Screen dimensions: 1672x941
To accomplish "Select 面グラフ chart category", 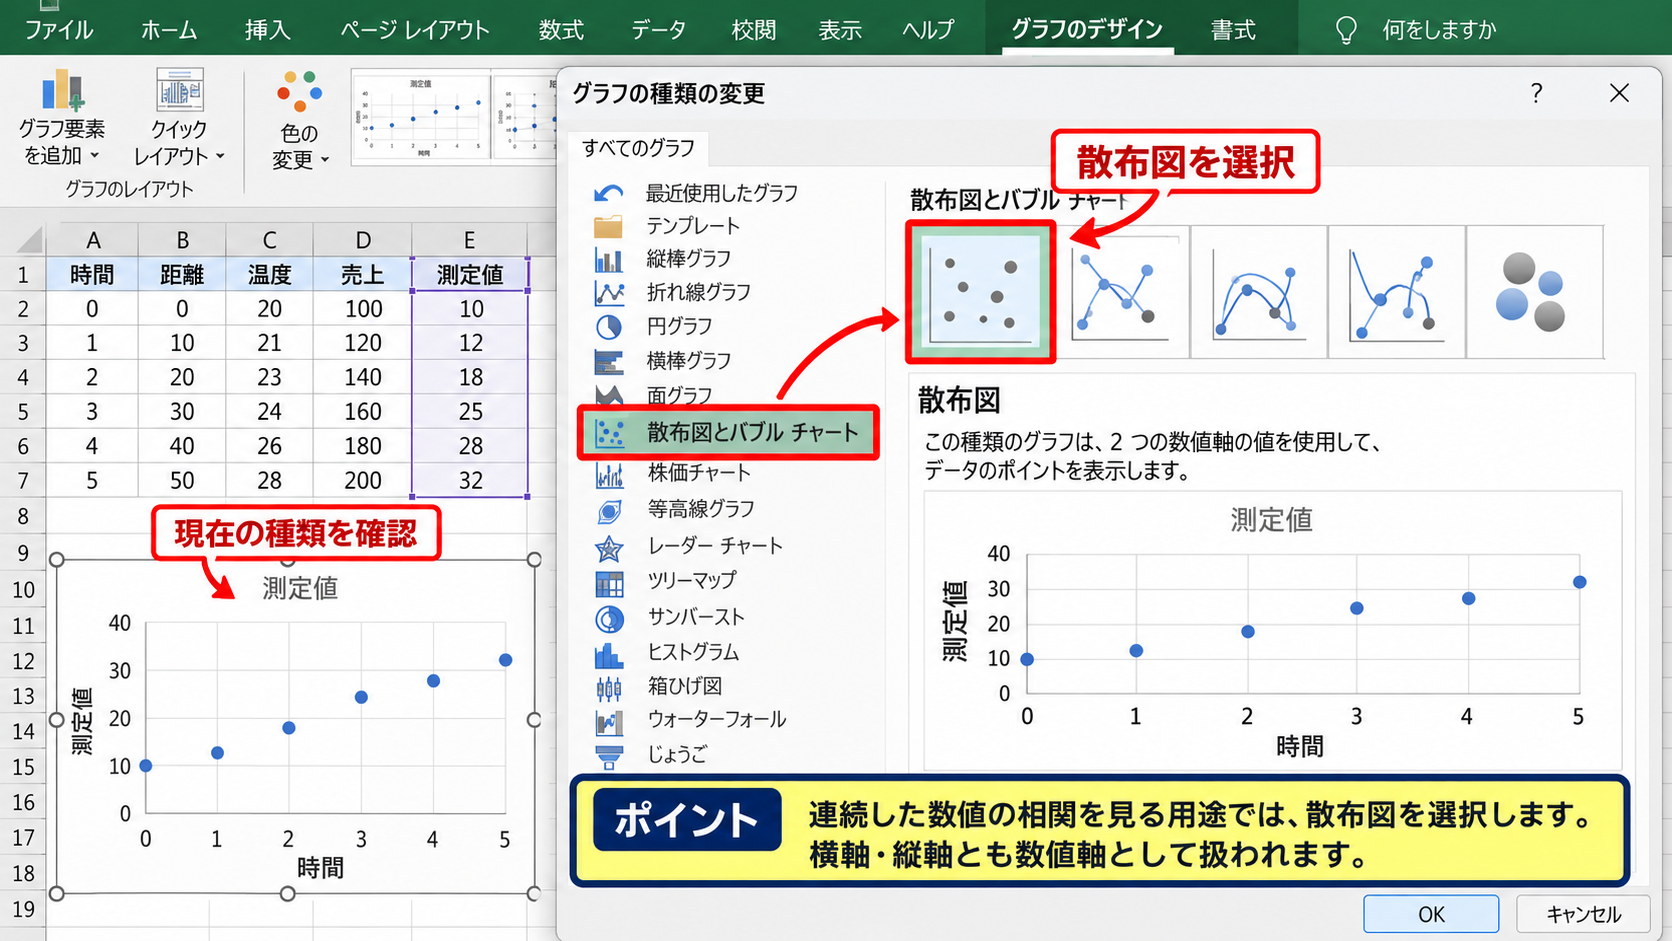I will (653, 395).
